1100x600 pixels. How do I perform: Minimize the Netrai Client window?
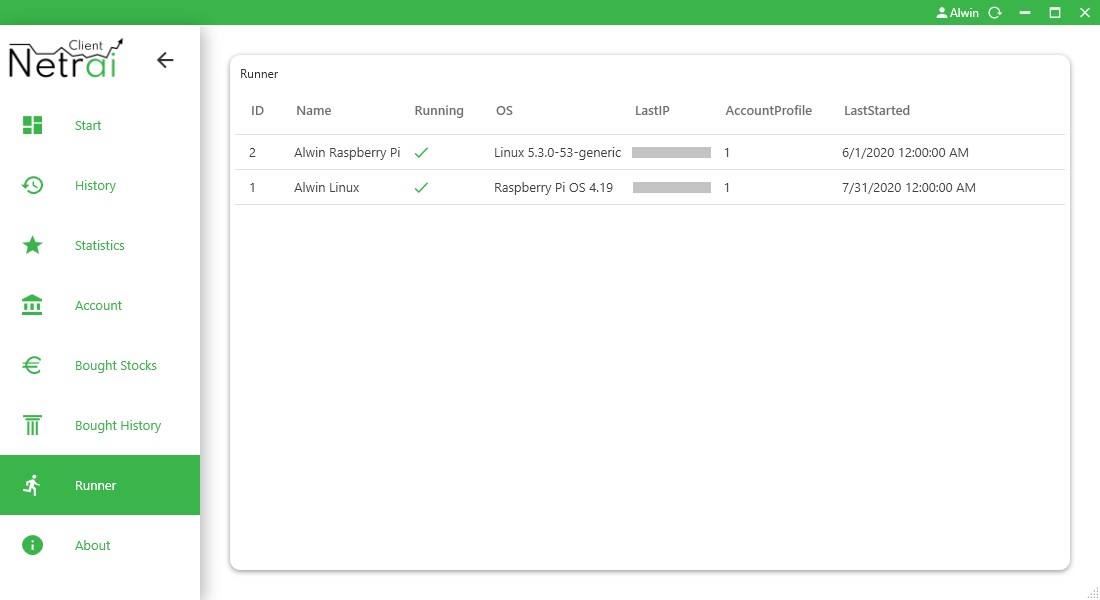1025,13
